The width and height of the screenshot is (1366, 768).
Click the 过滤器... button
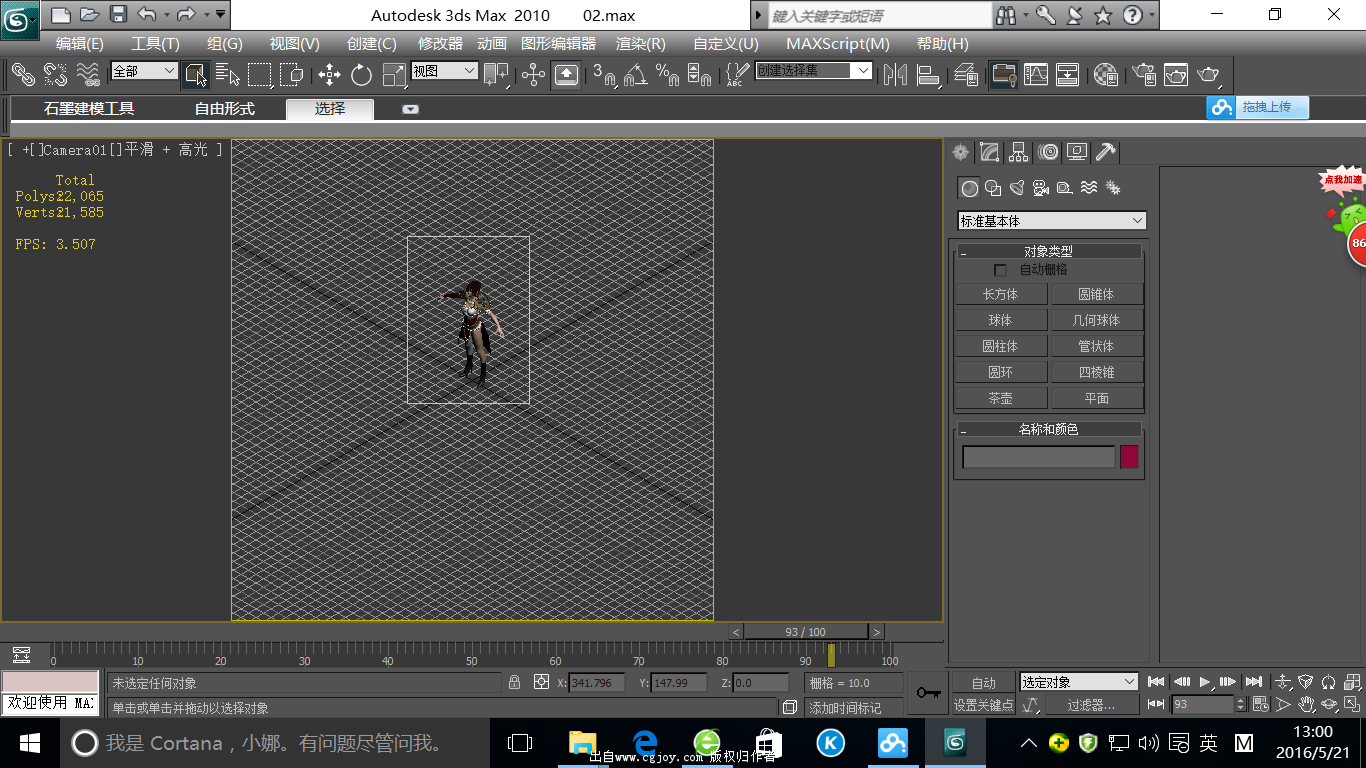[x=1091, y=705]
